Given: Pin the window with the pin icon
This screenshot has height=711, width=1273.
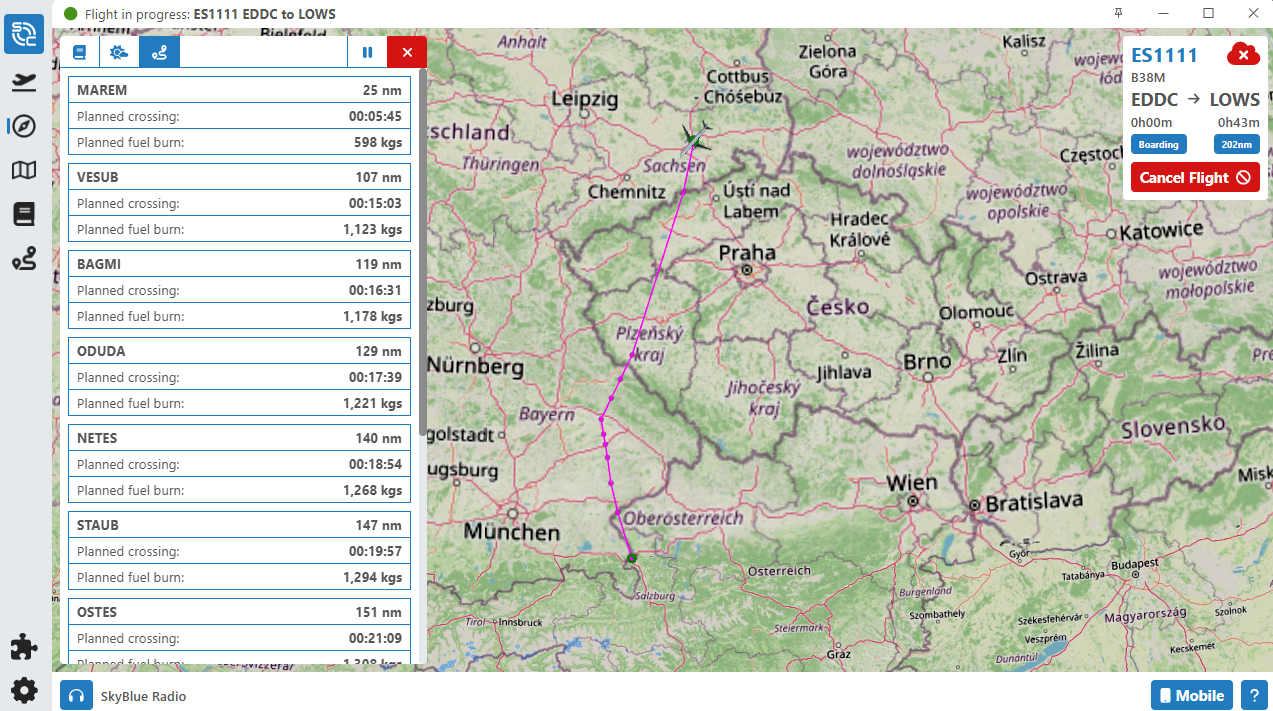Looking at the screenshot, I should (1119, 13).
